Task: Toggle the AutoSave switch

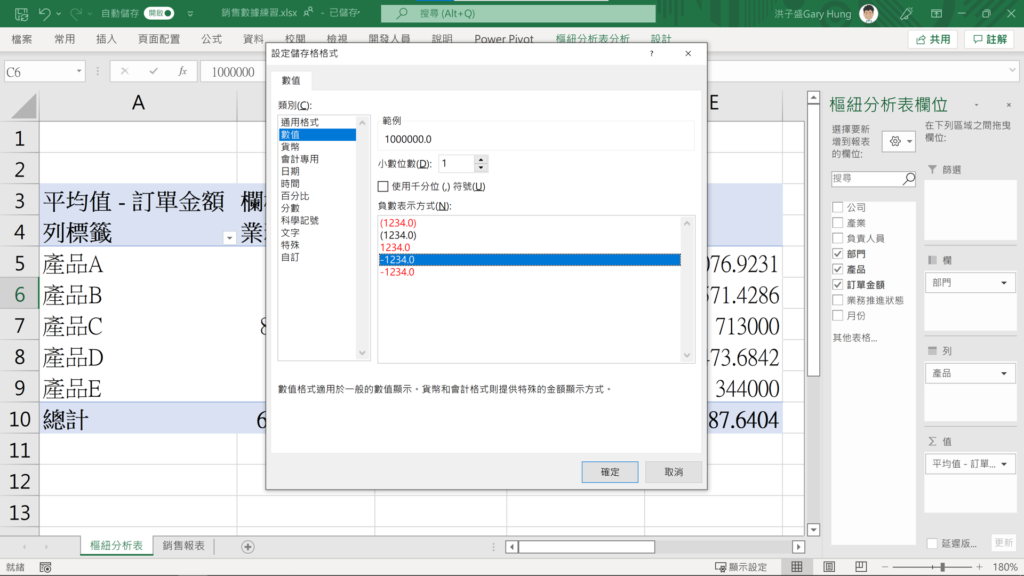Action: pyautogui.click(x=159, y=13)
